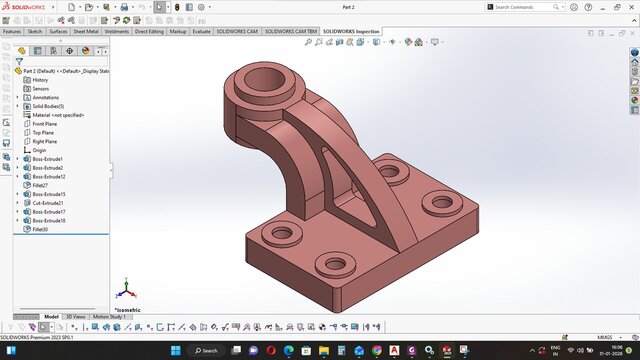Open File Explorer folder icon in task pane
This screenshot has width=640, height=360.
point(635,81)
